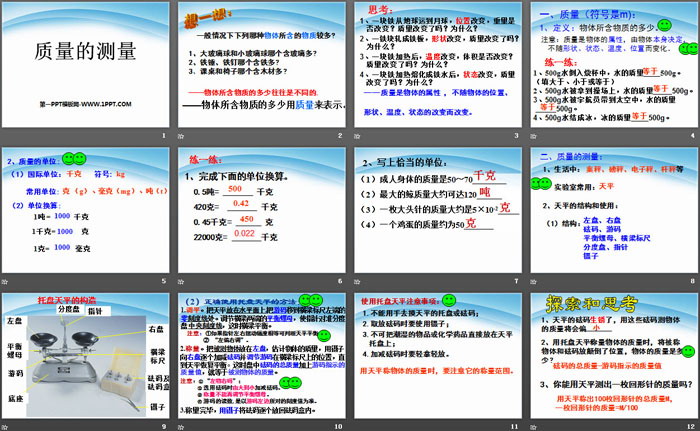This screenshot has width=700, height=431.
Task: Select the '托盘天平的构造' photo slide thumbnail
Action: point(86,356)
